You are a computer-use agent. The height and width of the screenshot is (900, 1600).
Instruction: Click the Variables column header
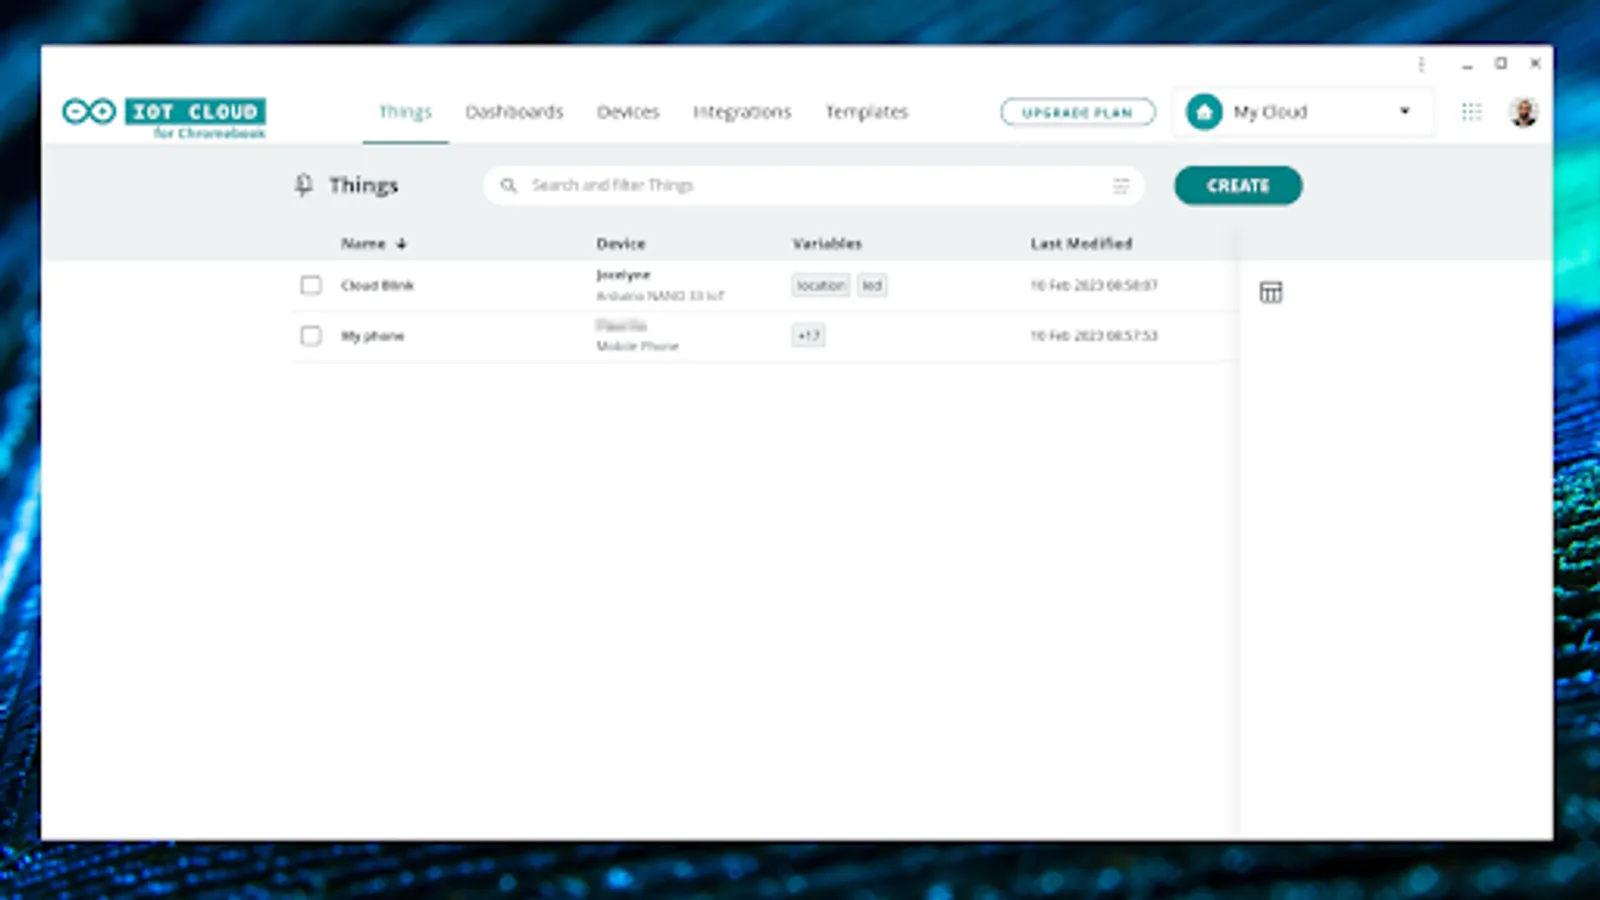tap(827, 243)
